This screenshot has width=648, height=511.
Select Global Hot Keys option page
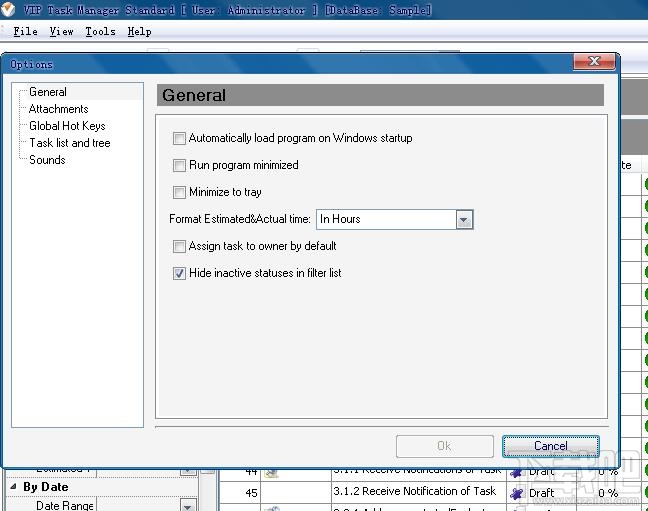[67, 126]
